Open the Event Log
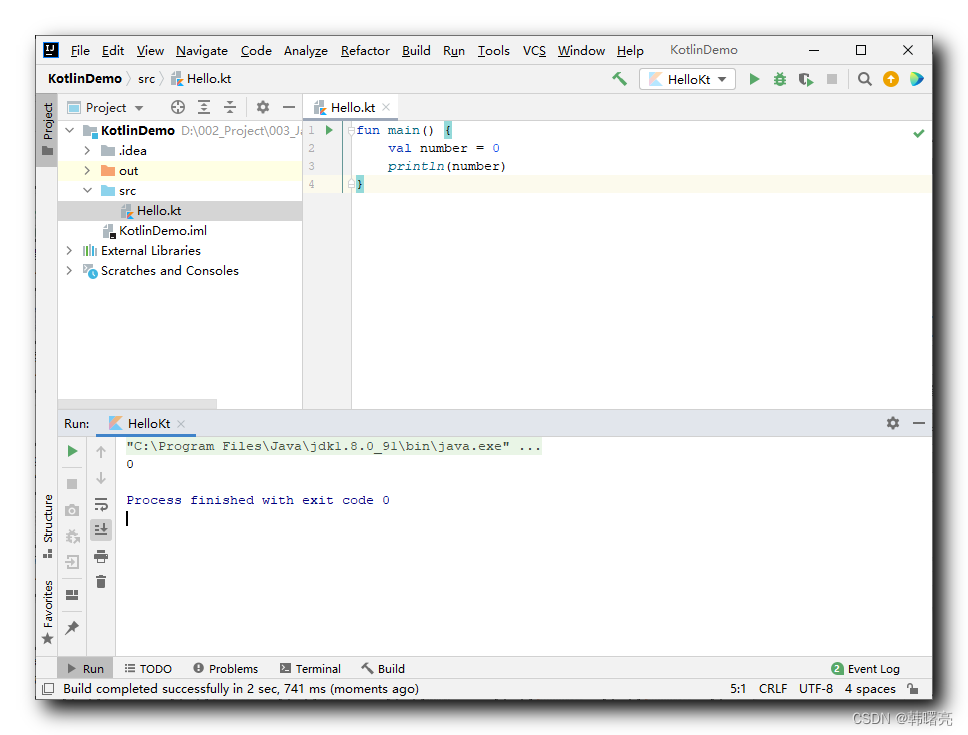This screenshot has width=968, height=735. pyautogui.click(x=866, y=669)
